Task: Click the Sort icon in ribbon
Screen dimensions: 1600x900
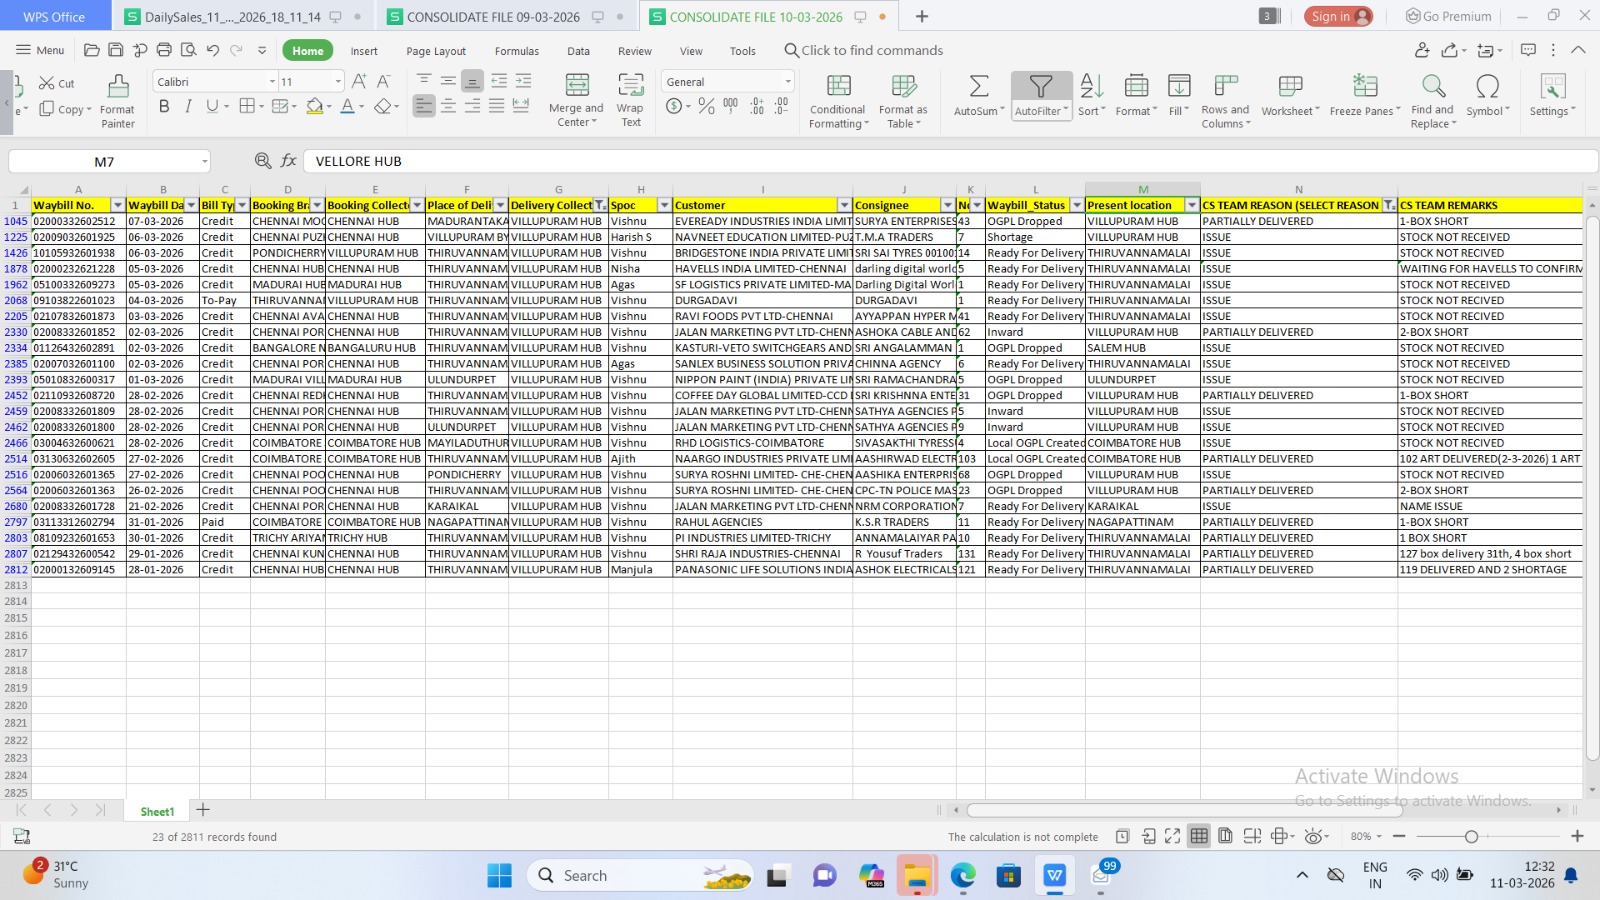Action: (1091, 87)
